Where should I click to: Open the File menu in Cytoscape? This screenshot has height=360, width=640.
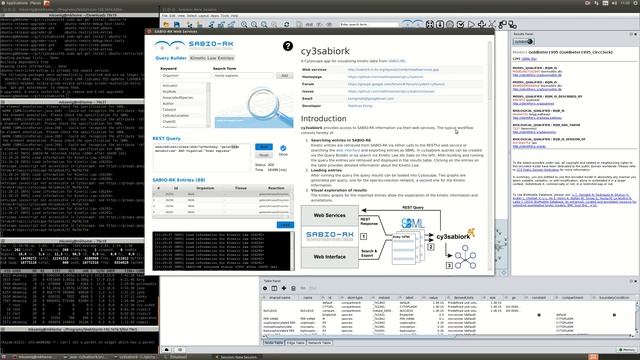165,16
